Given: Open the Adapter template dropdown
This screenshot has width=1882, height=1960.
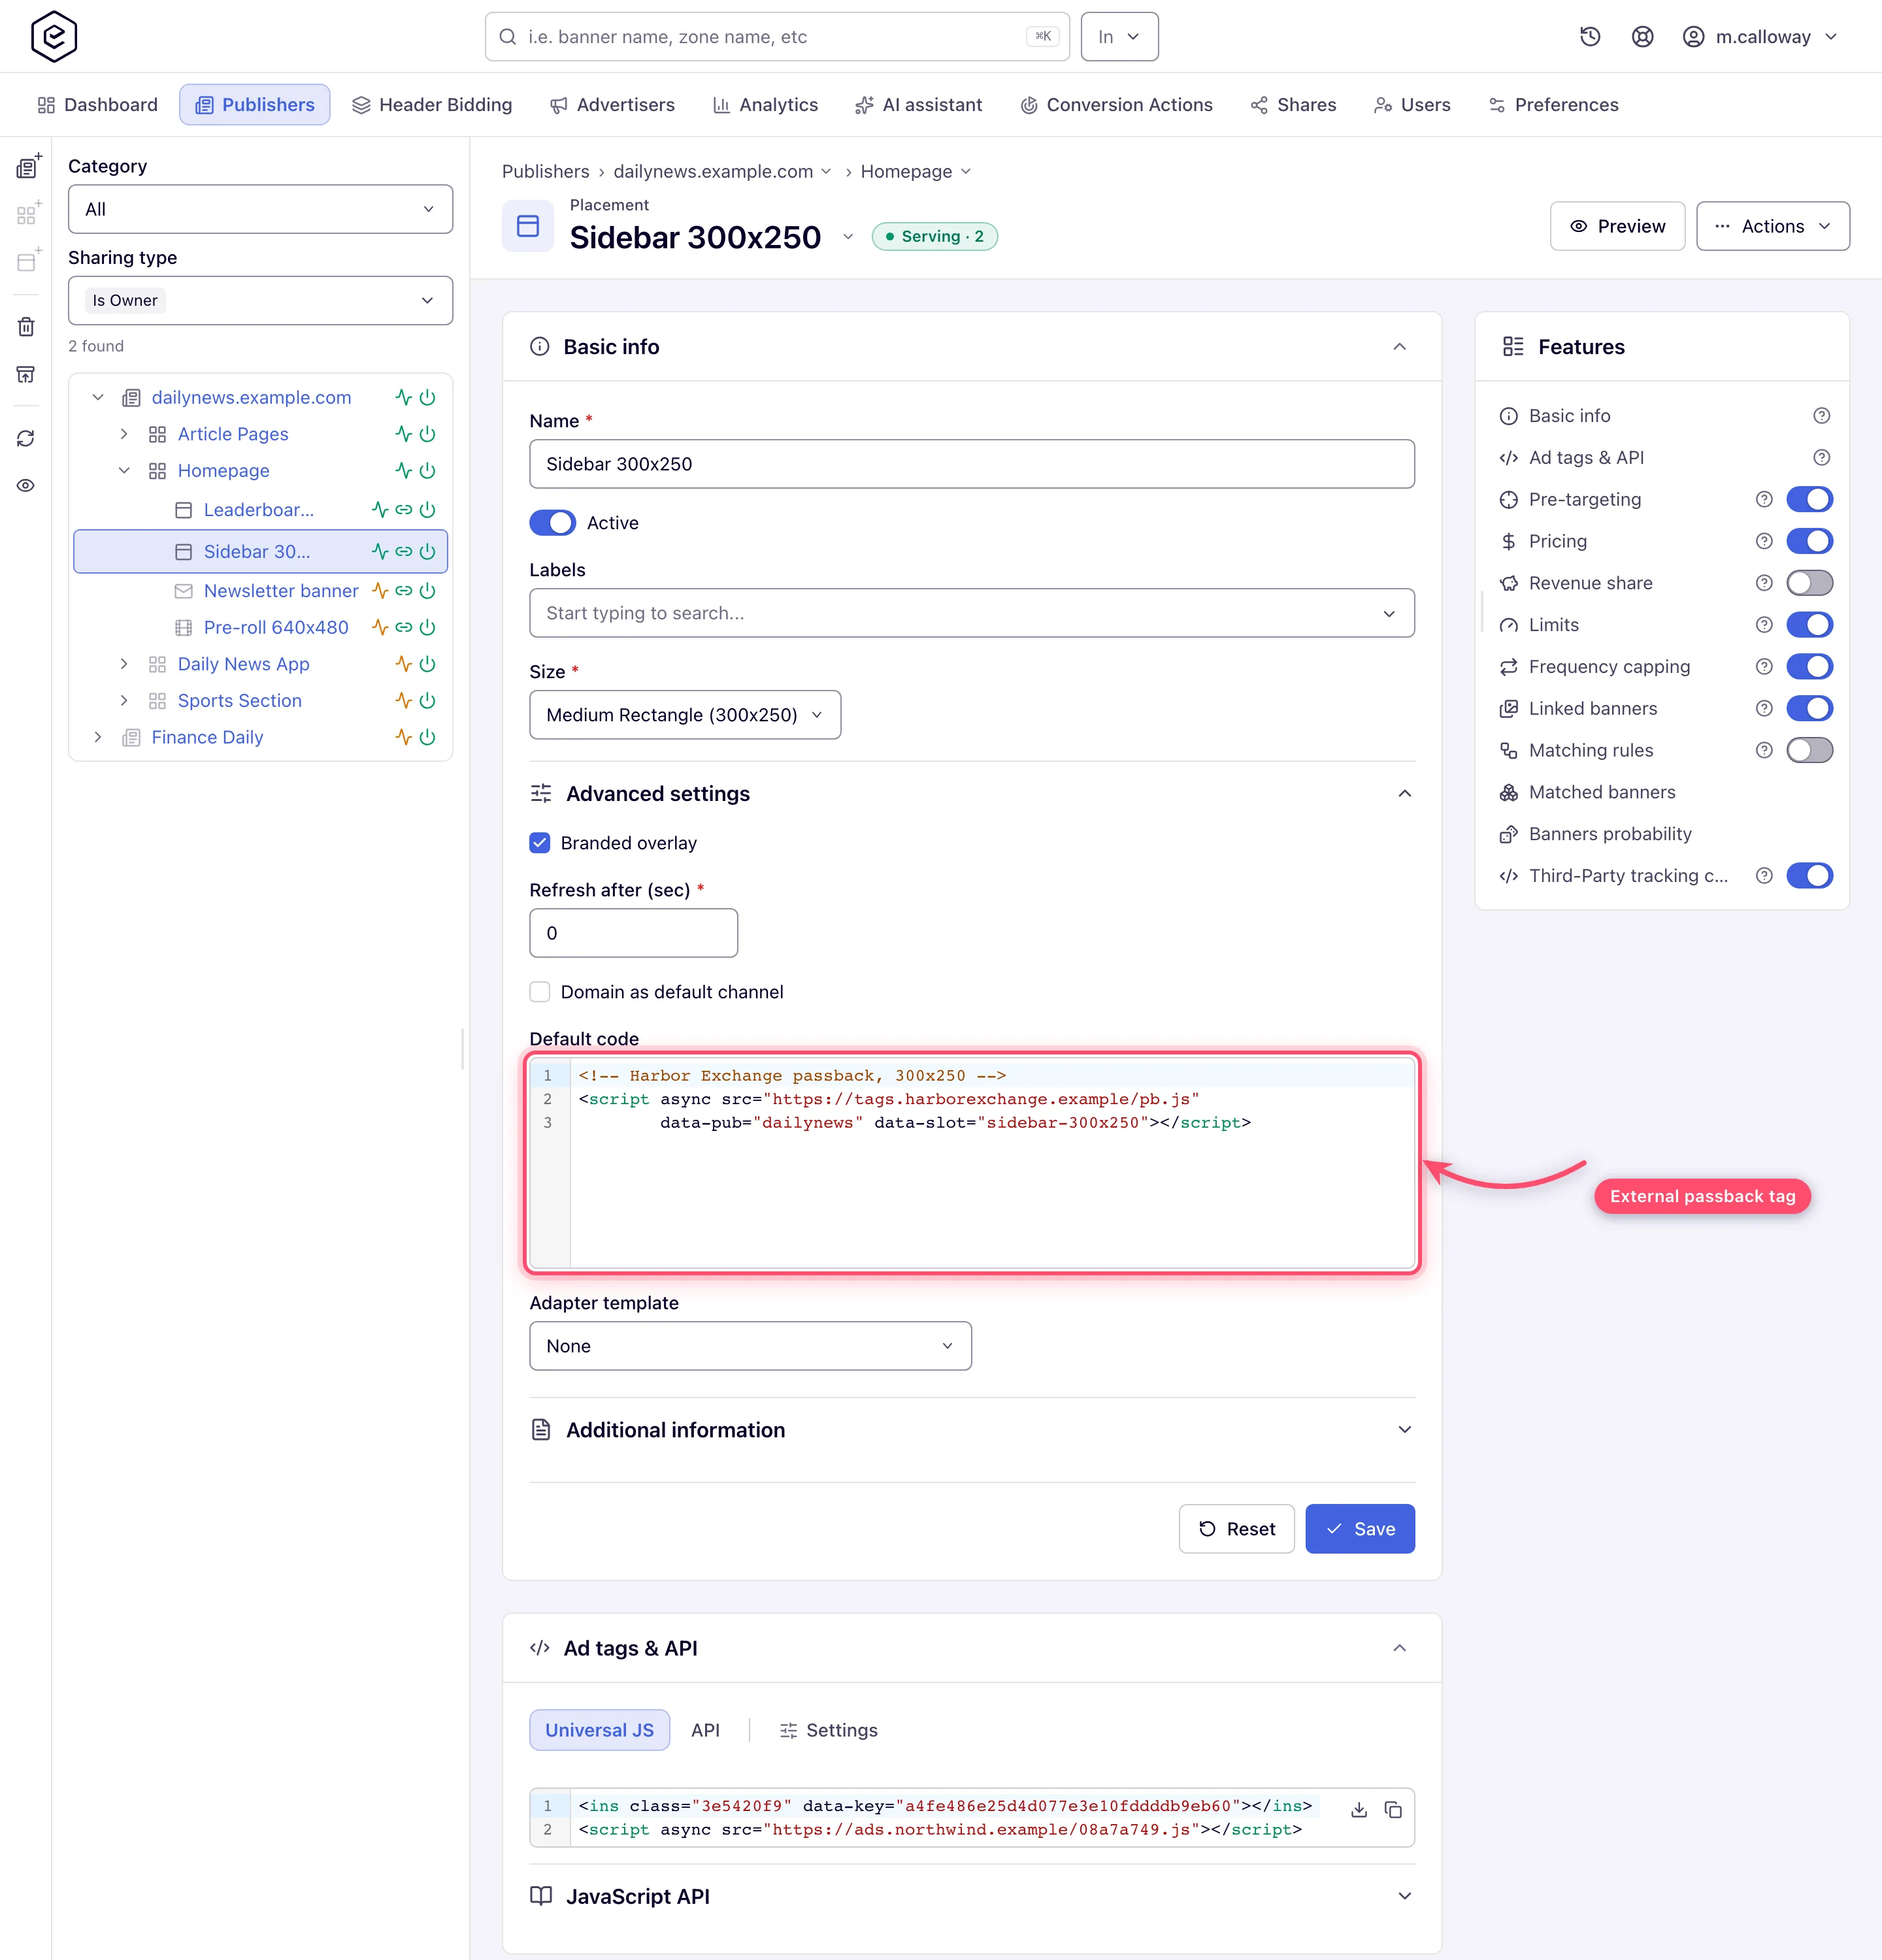Looking at the screenshot, I should coord(750,1346).
